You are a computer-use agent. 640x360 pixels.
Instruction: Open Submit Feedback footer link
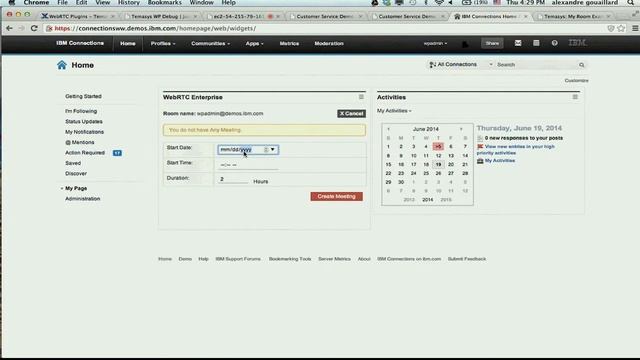[467, 259]
